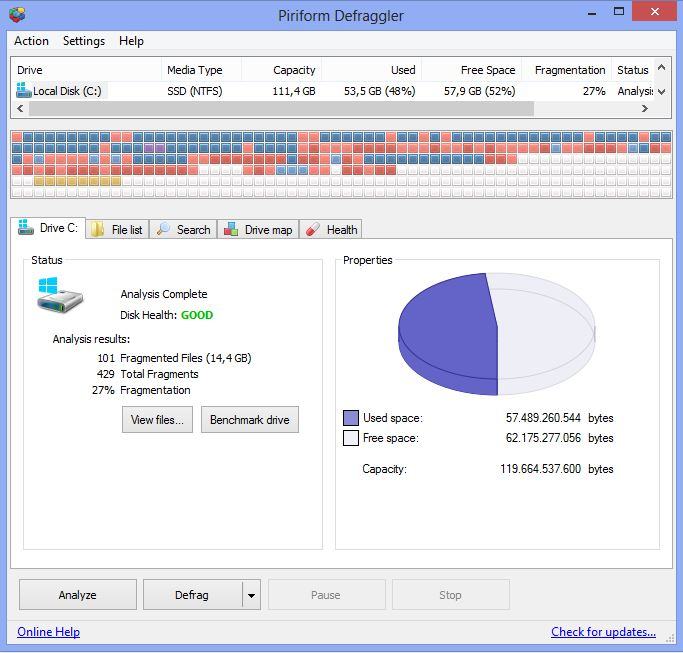This screenshot has height=653, width=683.
Task: Click the Status column header
Action: (x=632, y=70)
